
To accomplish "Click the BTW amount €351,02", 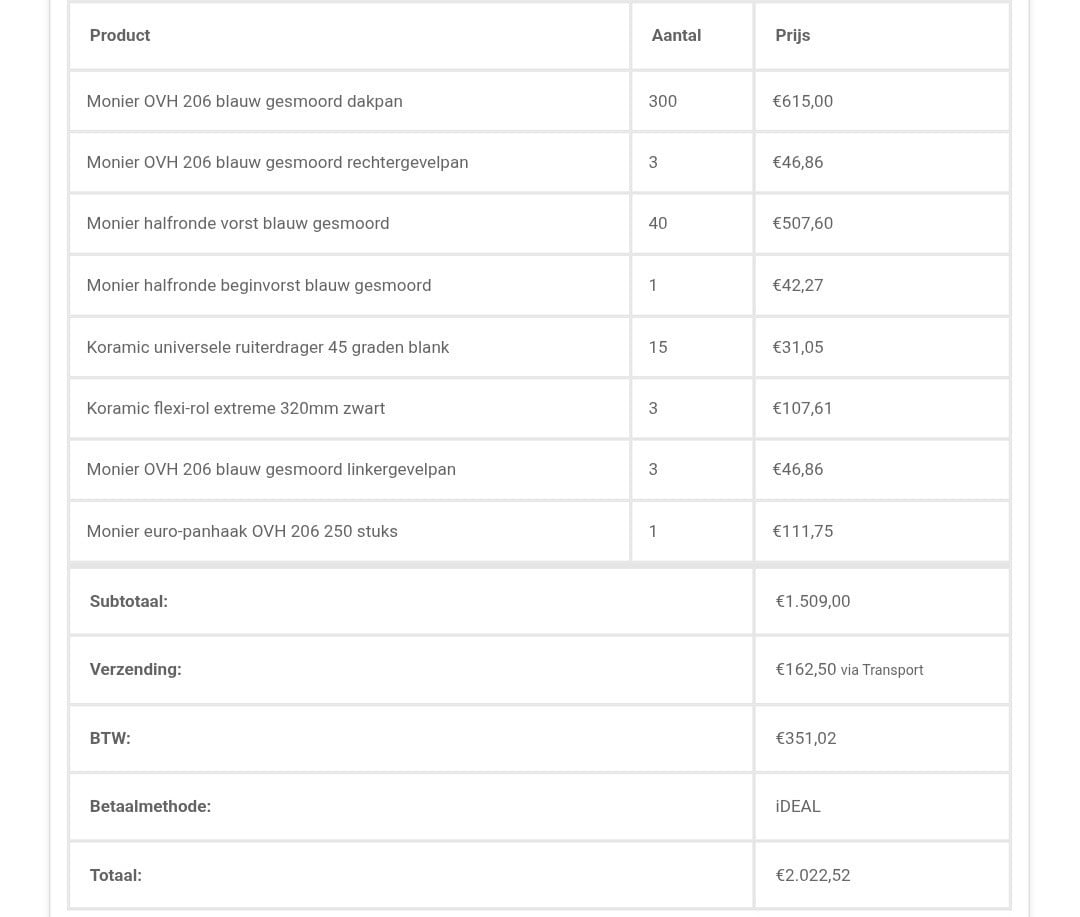I will coord(806,739).
